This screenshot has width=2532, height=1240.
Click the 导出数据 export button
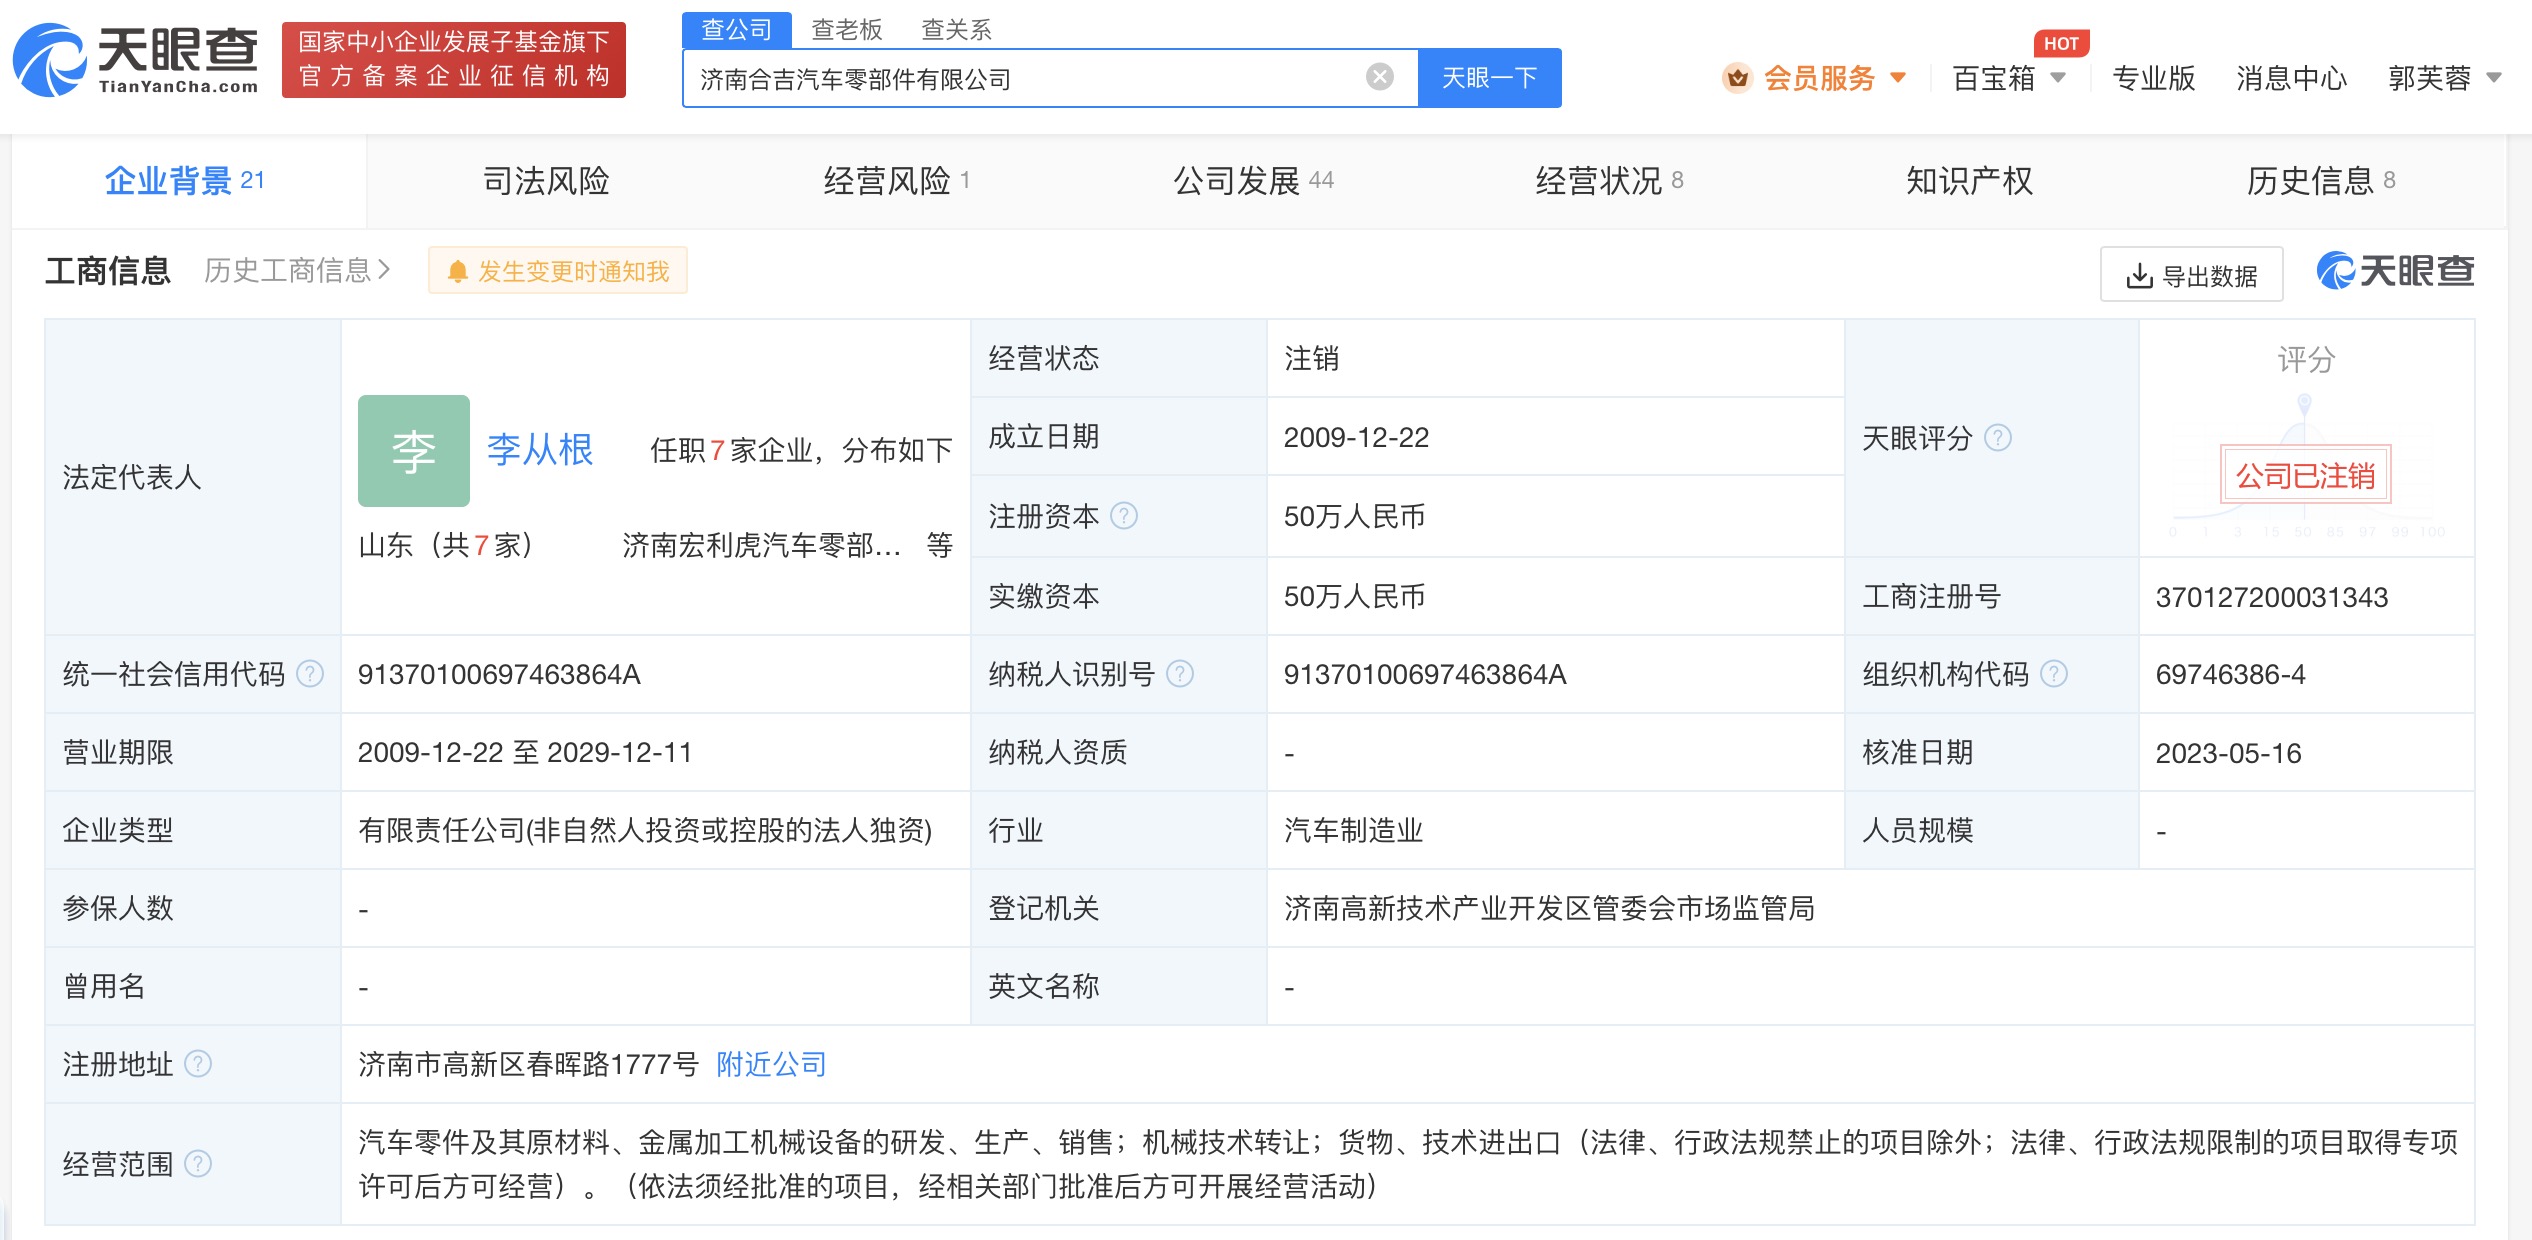click(x=2191, y=275)
